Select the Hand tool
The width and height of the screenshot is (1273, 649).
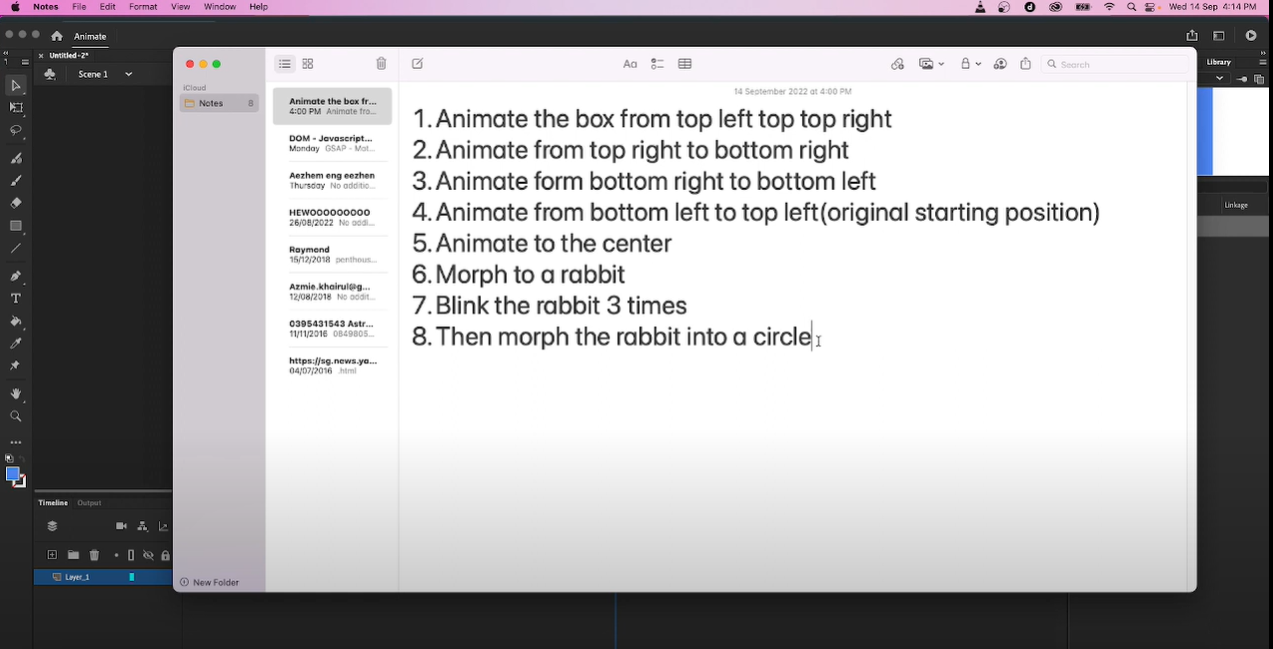tap(16, 394)
